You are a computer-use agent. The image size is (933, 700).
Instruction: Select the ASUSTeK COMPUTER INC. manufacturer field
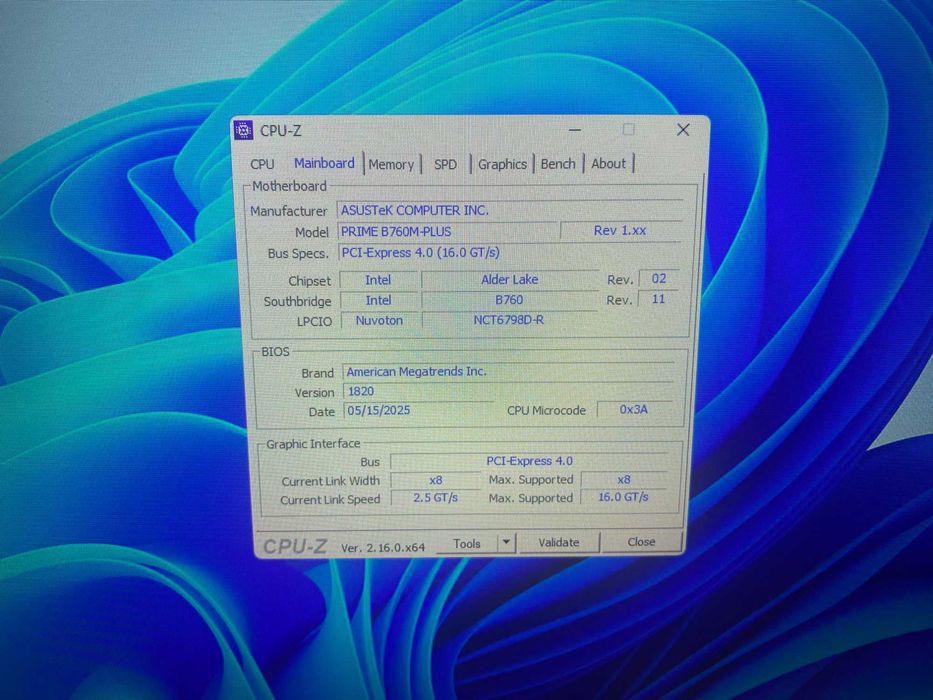click(509, 210)
